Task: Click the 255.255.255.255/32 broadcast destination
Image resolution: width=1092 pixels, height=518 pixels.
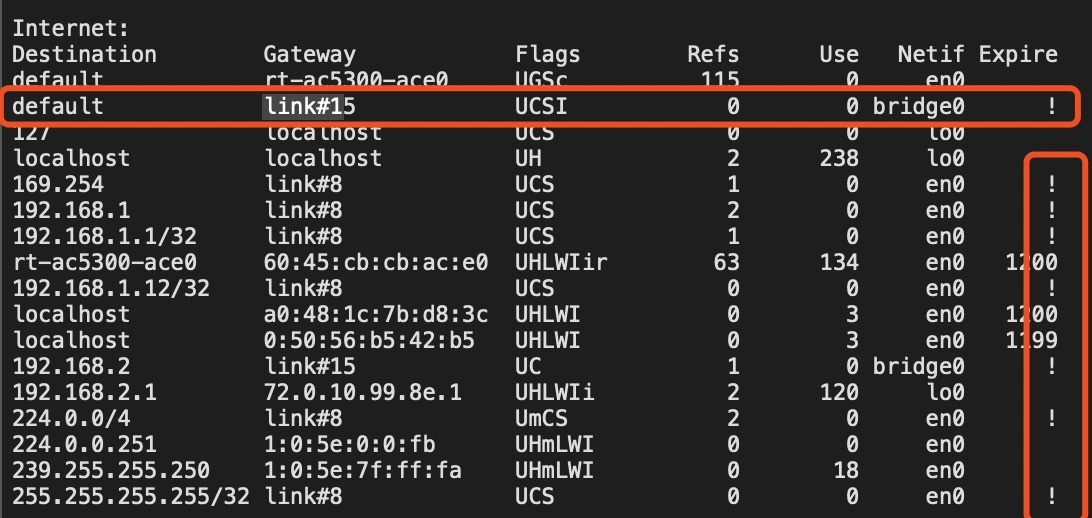Action: pos(128,496)
